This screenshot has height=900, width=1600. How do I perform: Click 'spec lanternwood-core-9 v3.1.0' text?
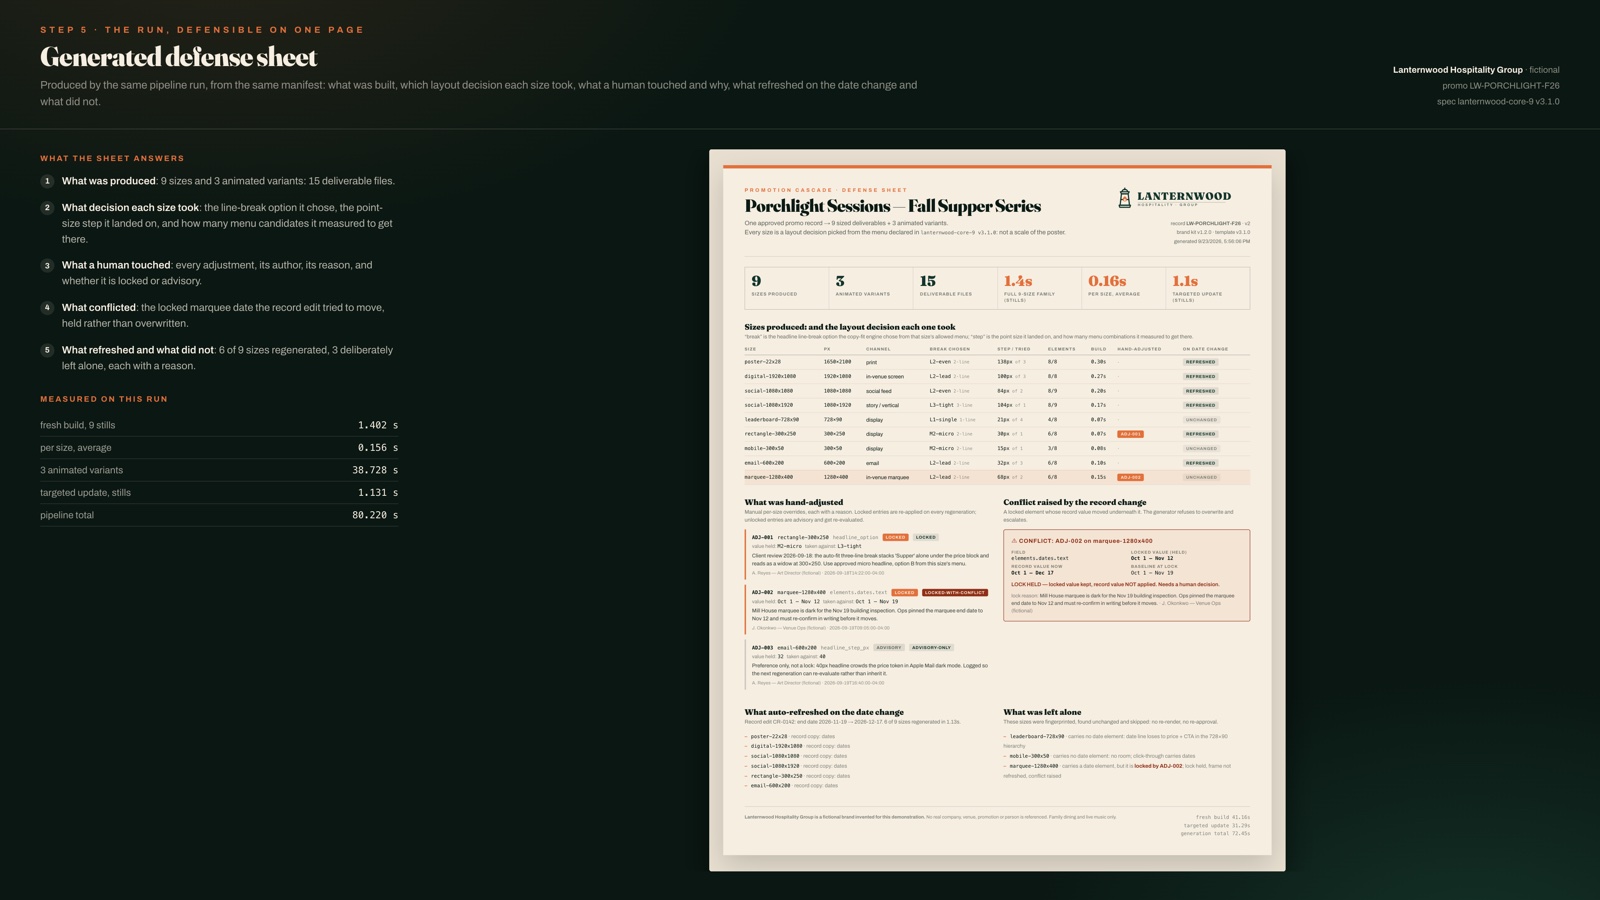coord(1498,102)
